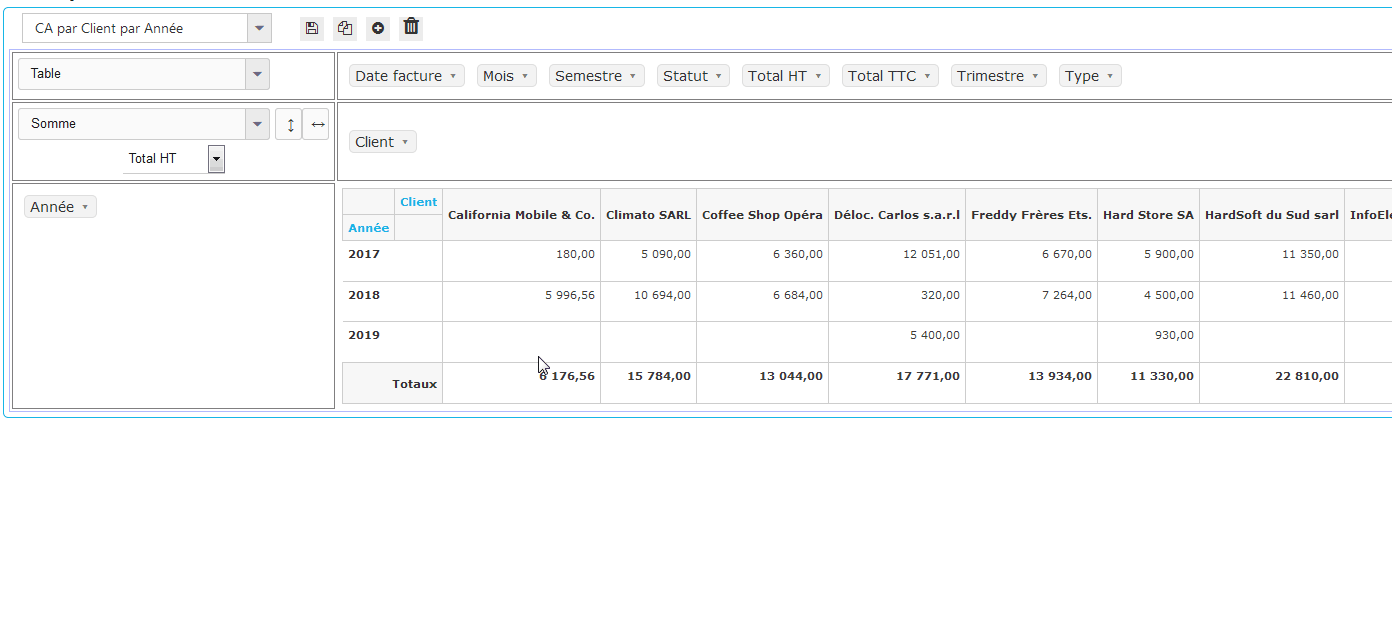Open the Semestre field filter arrow
Image resolution: width=1392 pixels, height=621 pixels.
(632, 76)
